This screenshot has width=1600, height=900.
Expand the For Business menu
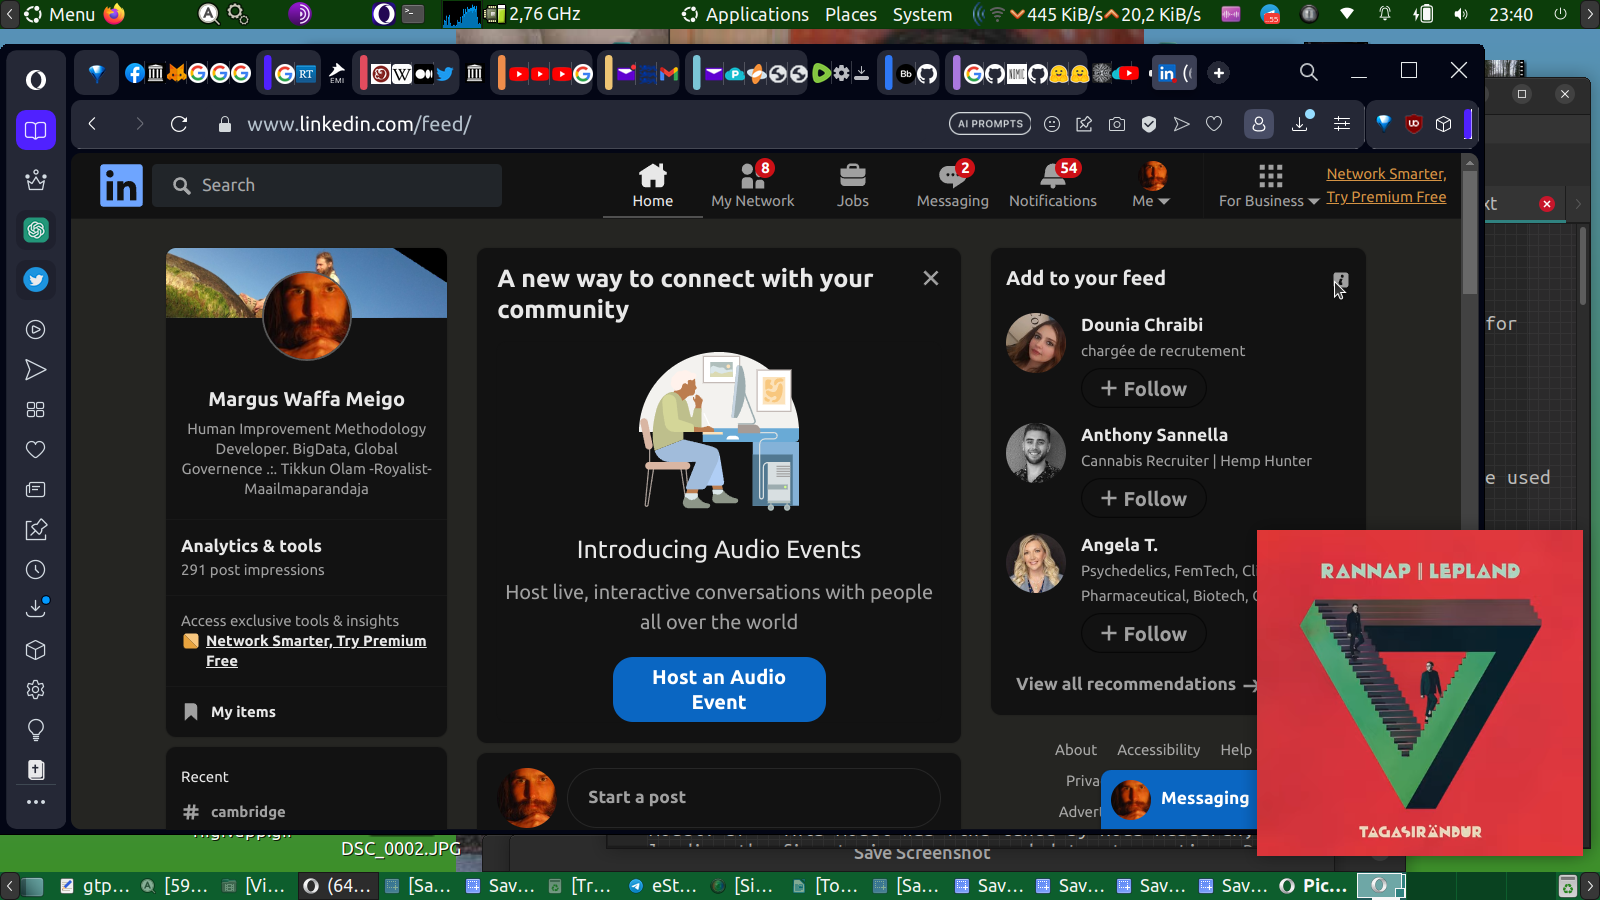[x=1269, y=185]
